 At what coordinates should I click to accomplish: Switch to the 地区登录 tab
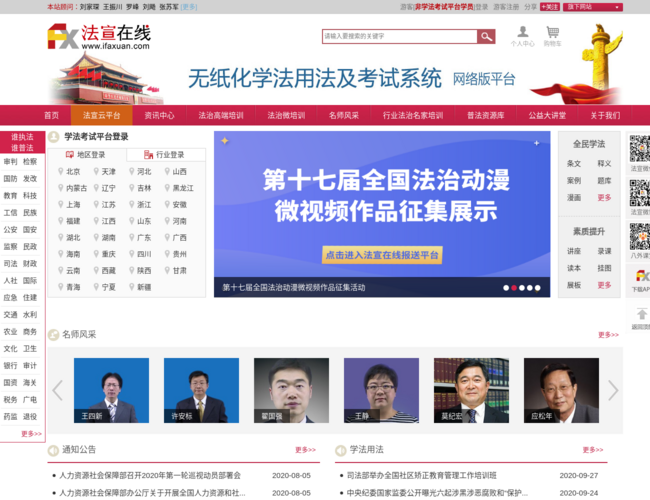pos(87,155)
